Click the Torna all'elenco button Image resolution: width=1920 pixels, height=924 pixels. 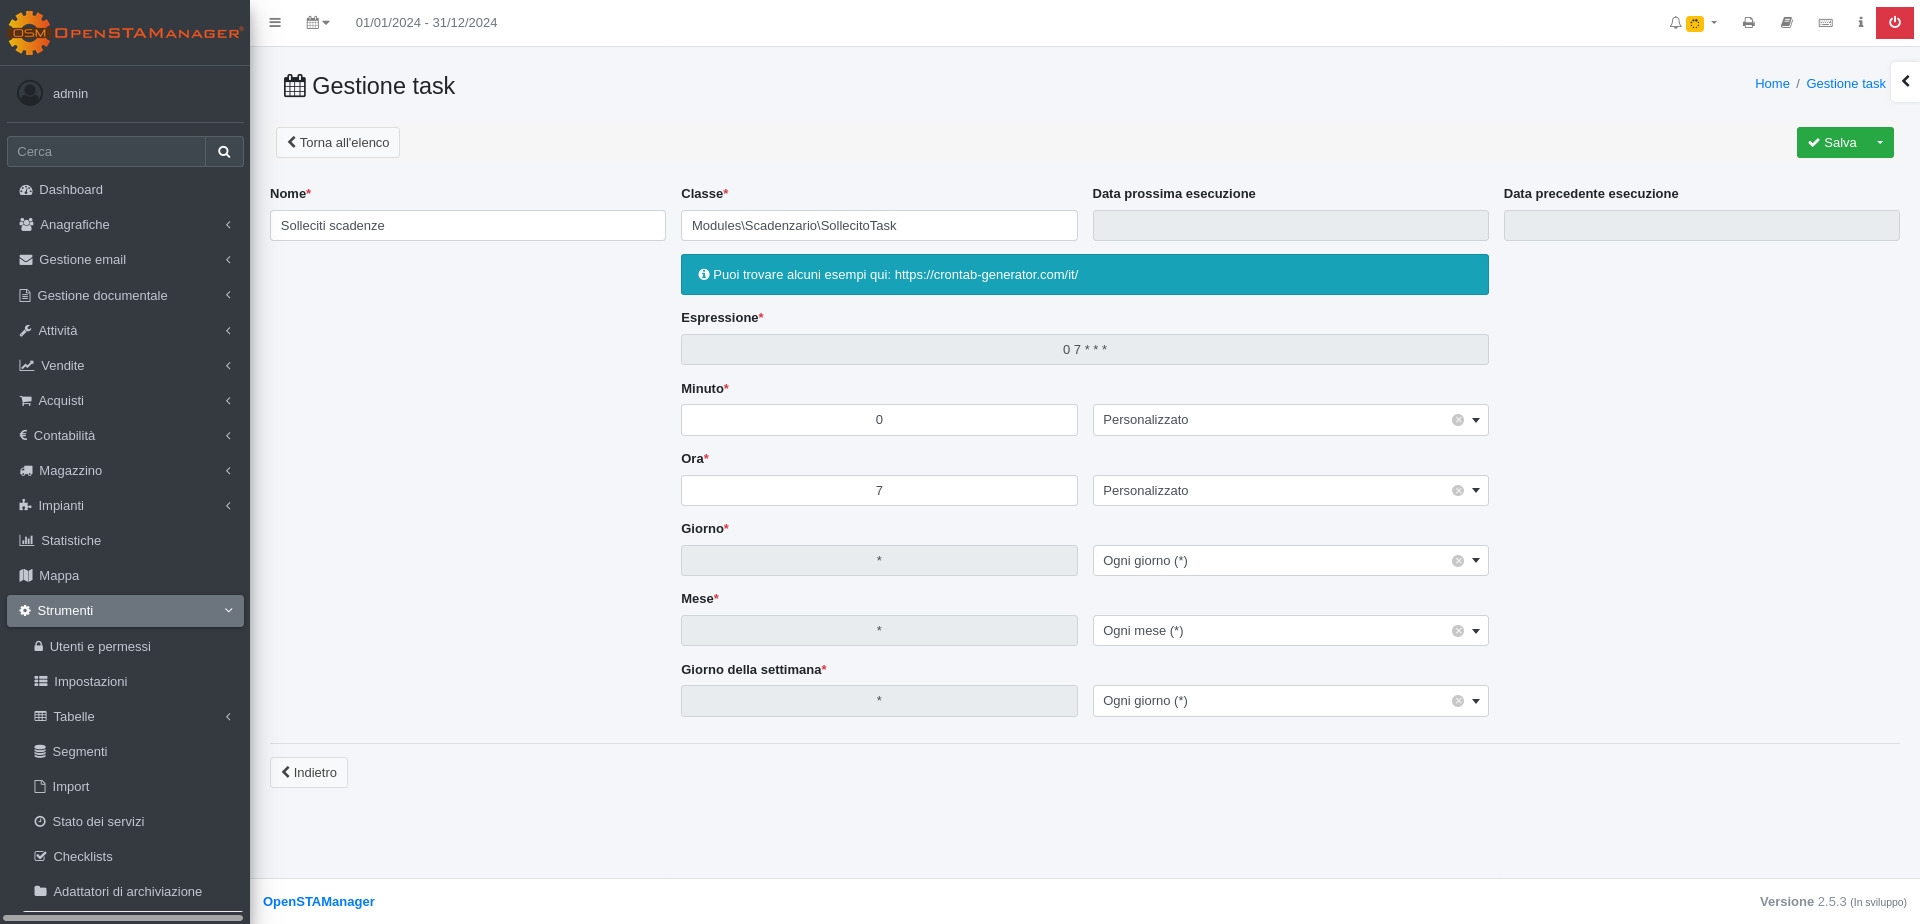click(x=338, y=143)
